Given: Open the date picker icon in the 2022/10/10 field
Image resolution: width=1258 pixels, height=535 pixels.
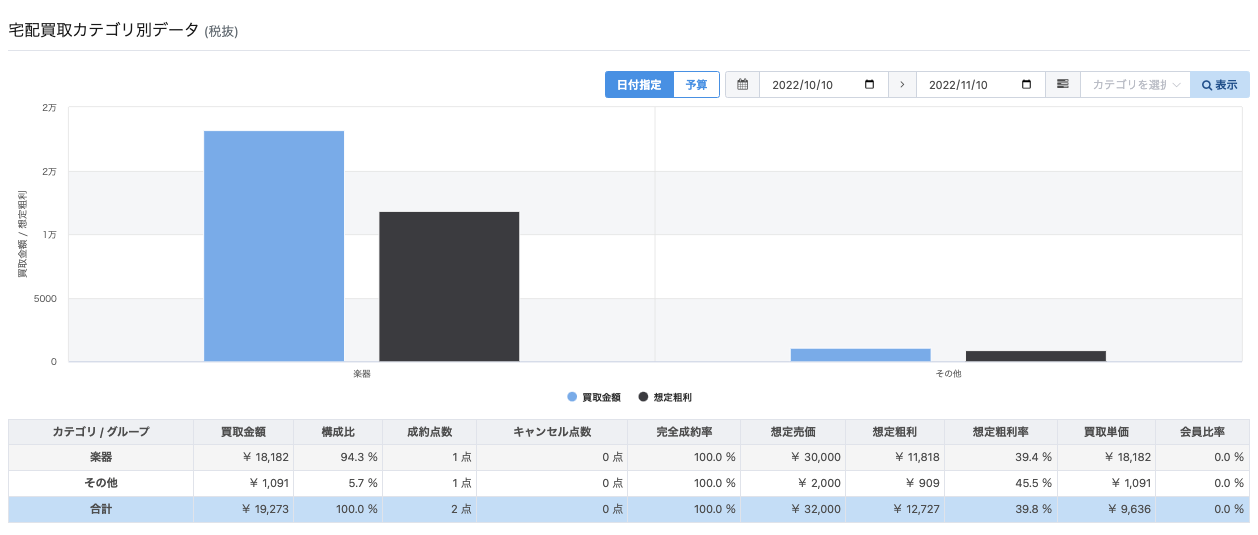Looking at the screenshot, I should tap(869, 85).
